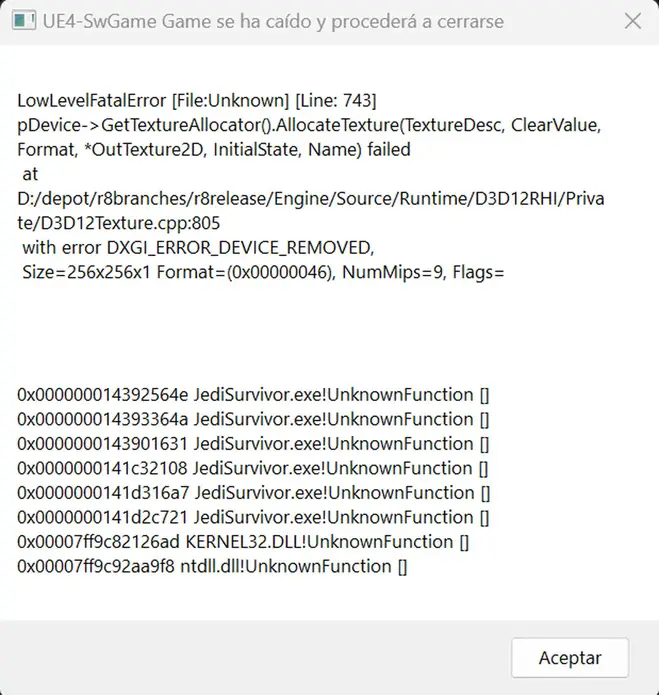Click stack entry 0x0000000141d316a7 JediSurvivor.exe
659x695 pixels.
(x=253, y=493)
